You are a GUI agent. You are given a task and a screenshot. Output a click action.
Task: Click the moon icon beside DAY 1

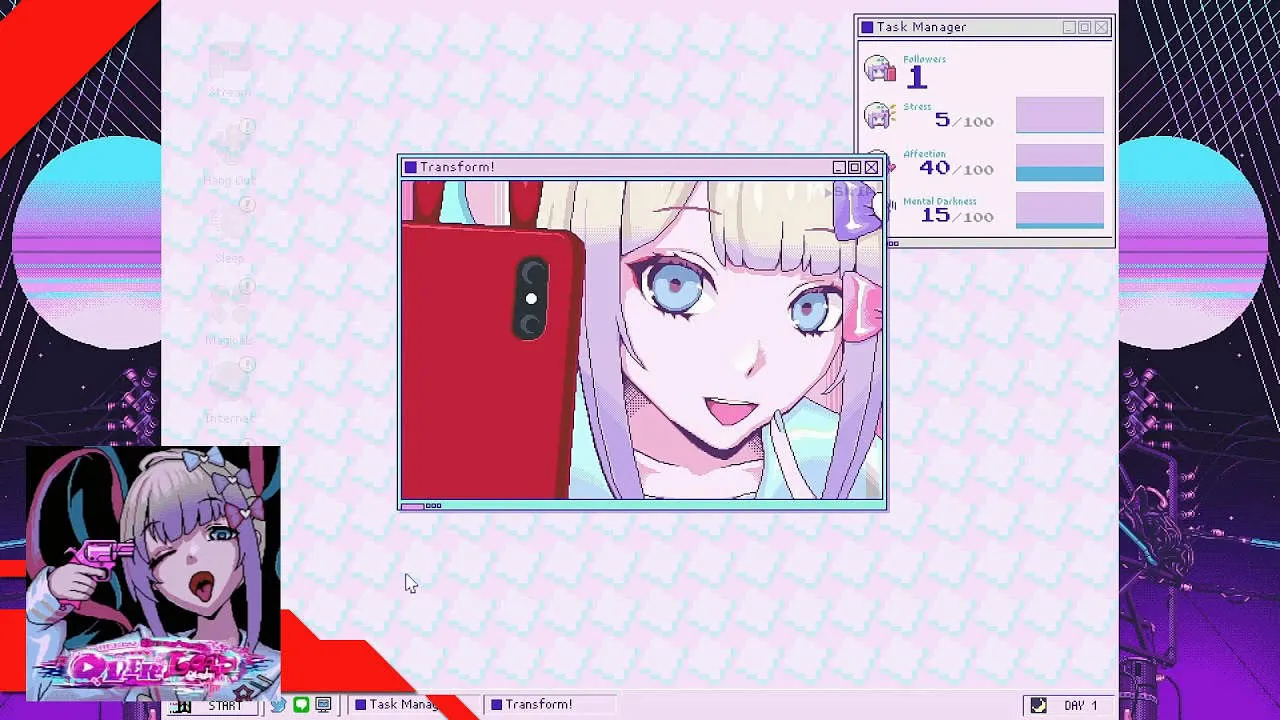[x=1038, y=705]
